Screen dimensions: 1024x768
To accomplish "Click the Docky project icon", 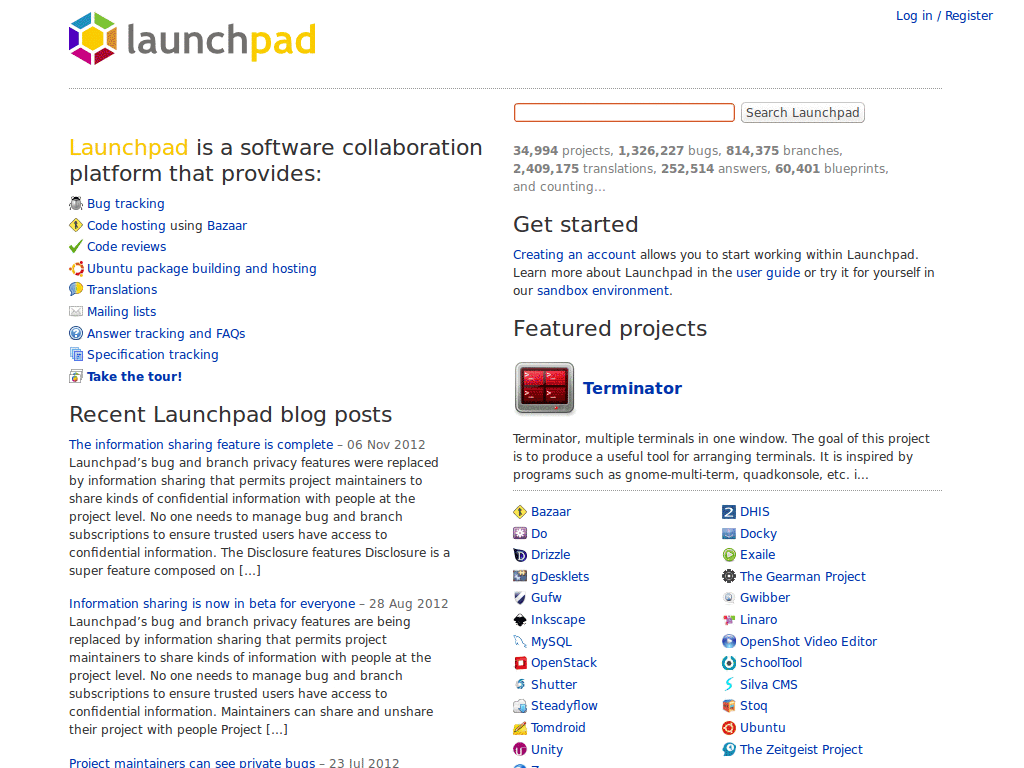I will click(x=729, y=534).
